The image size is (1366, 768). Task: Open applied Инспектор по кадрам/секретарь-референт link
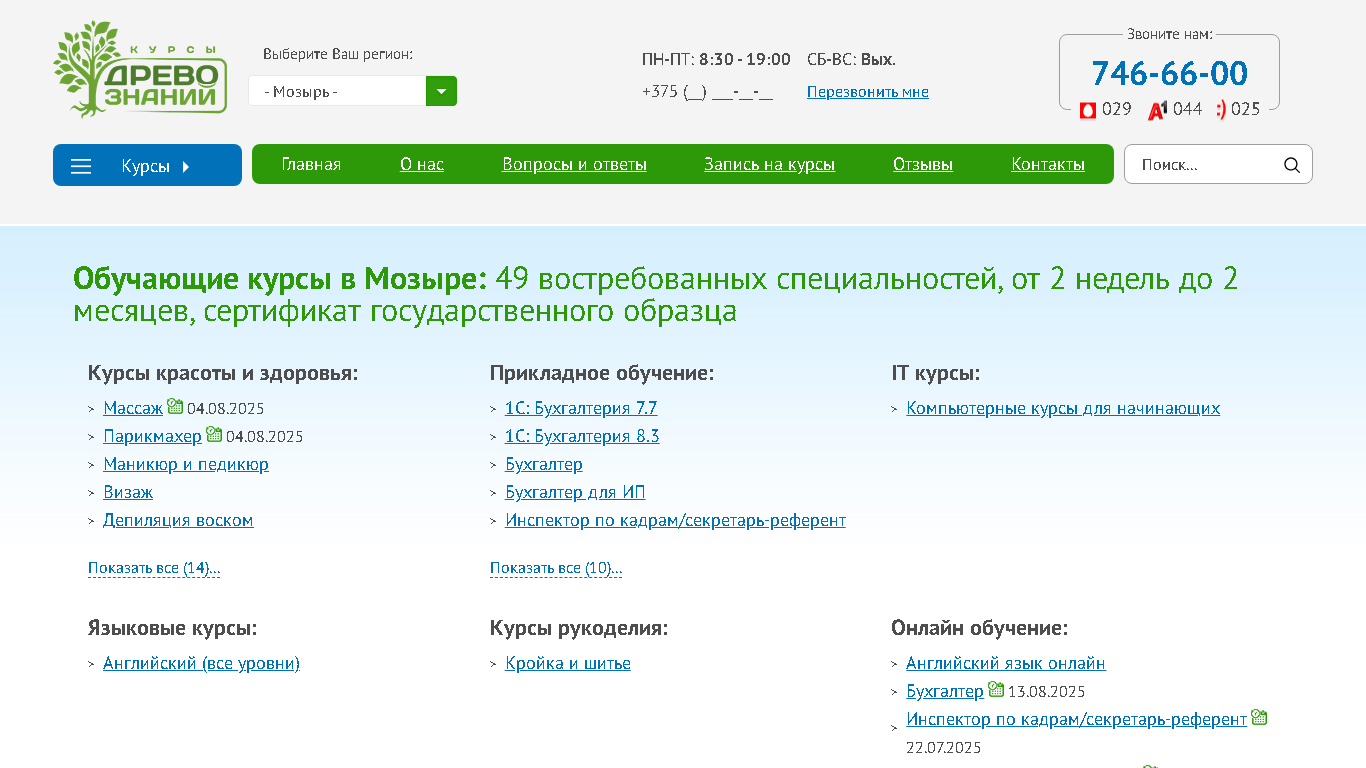[675, 520]
